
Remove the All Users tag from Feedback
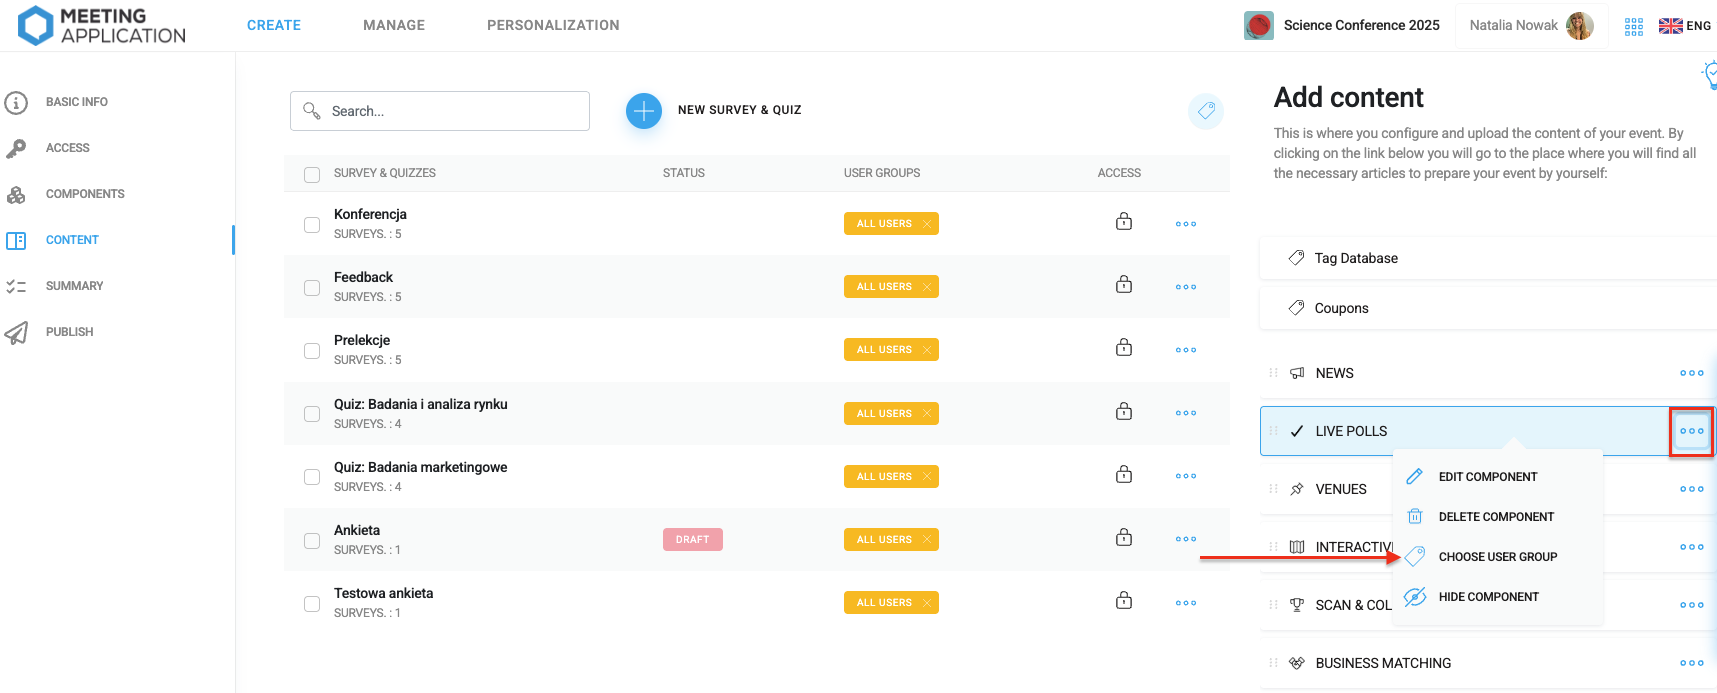pos(927,287)
